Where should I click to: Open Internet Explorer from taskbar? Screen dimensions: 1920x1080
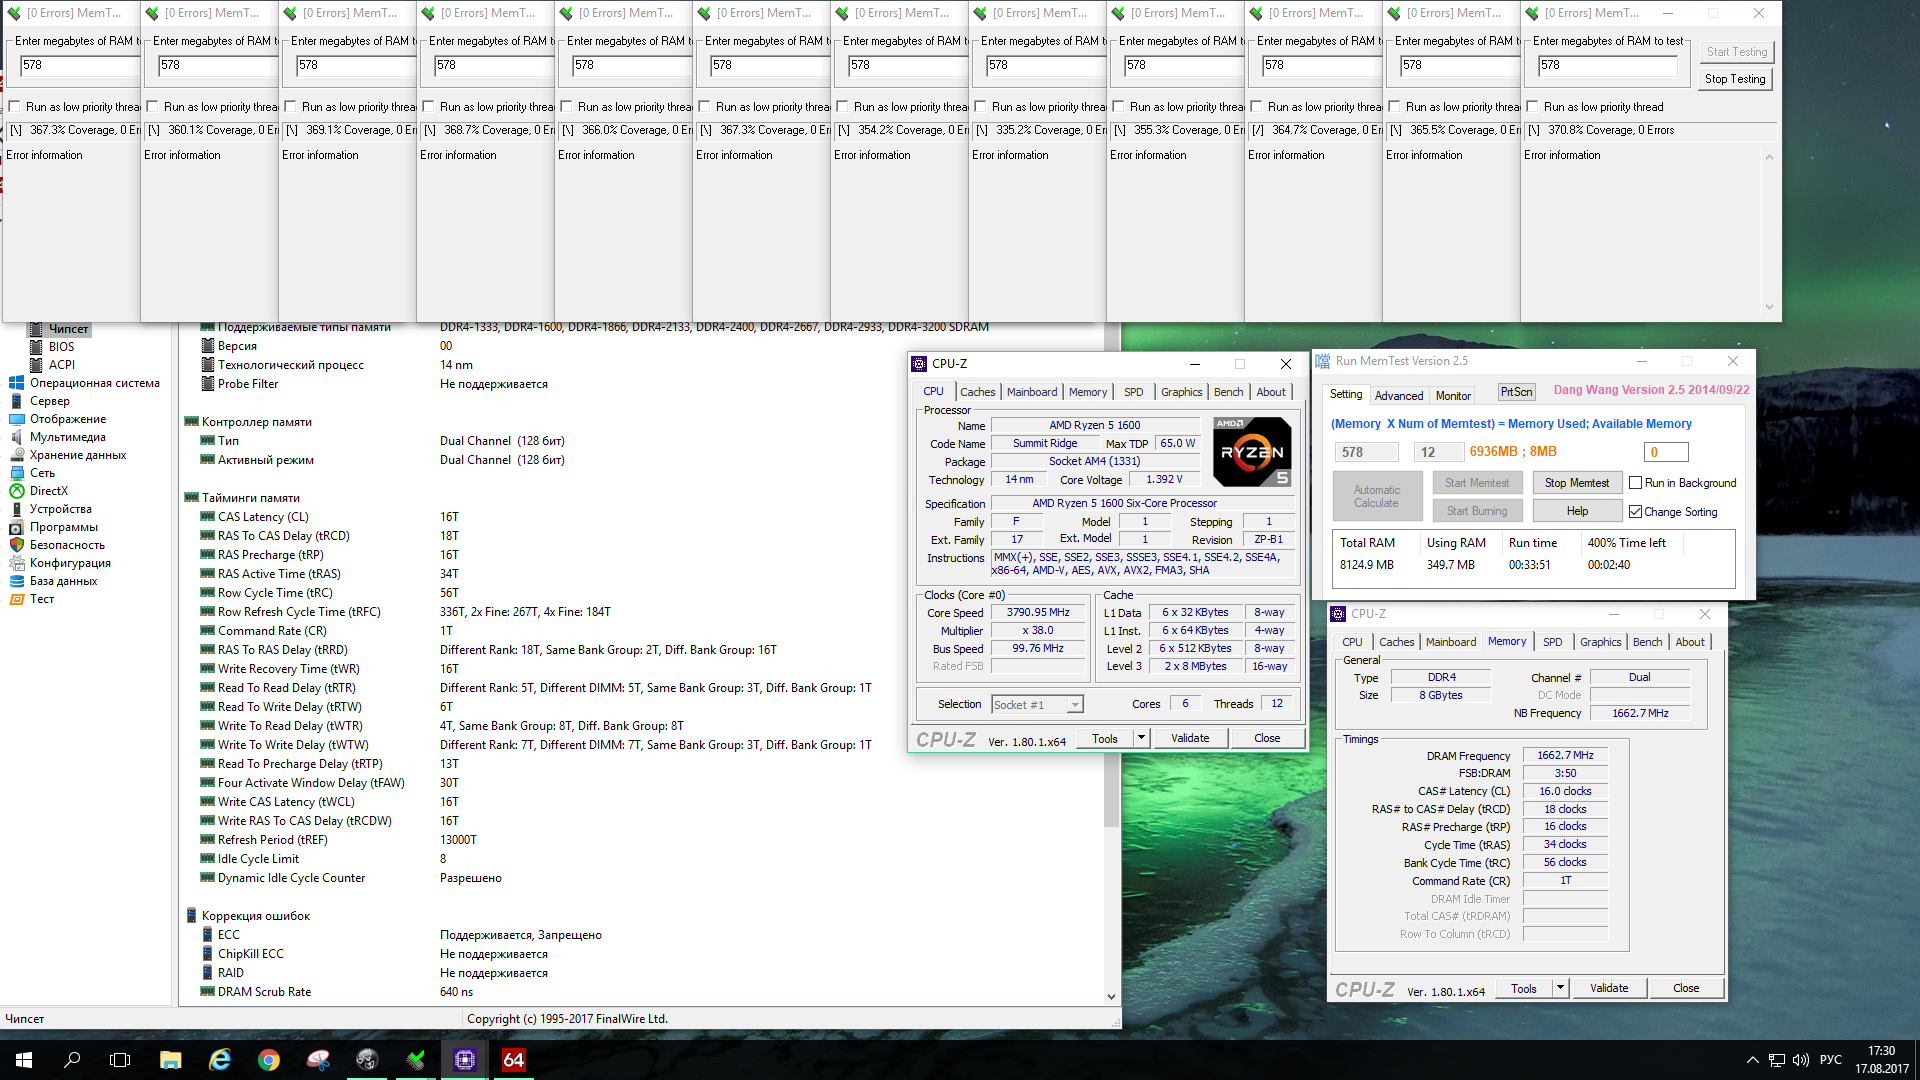coord(219,1060)
